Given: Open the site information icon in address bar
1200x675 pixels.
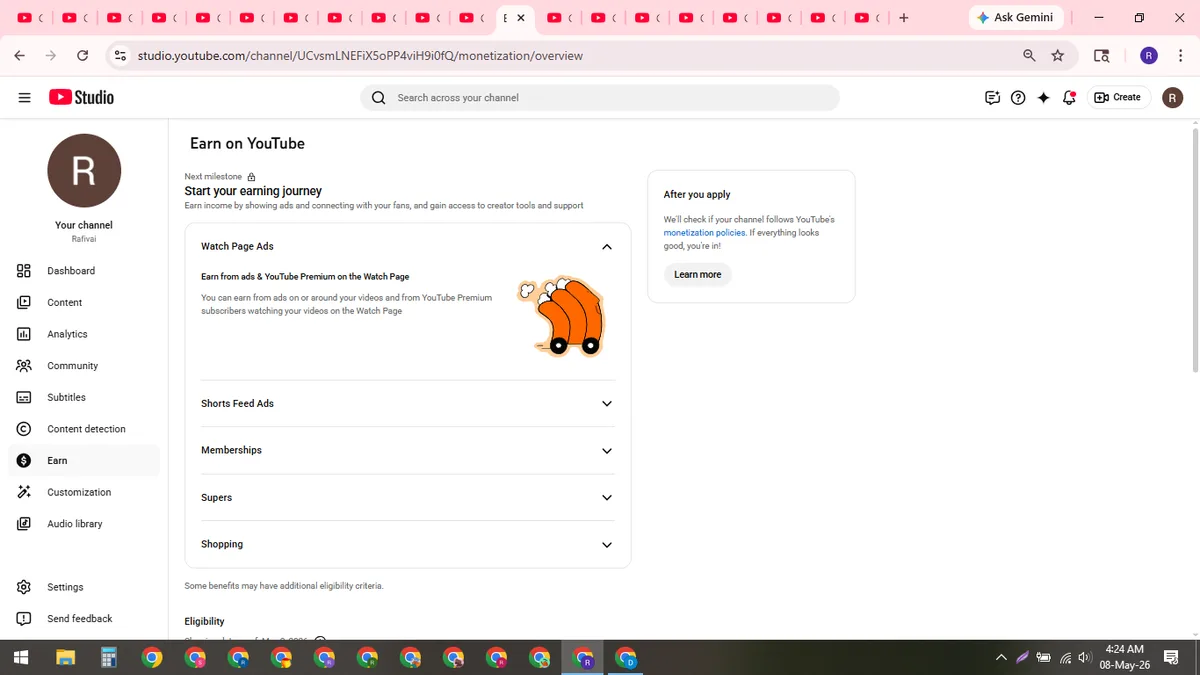Looking at the screenshot, I should point(121,56).
